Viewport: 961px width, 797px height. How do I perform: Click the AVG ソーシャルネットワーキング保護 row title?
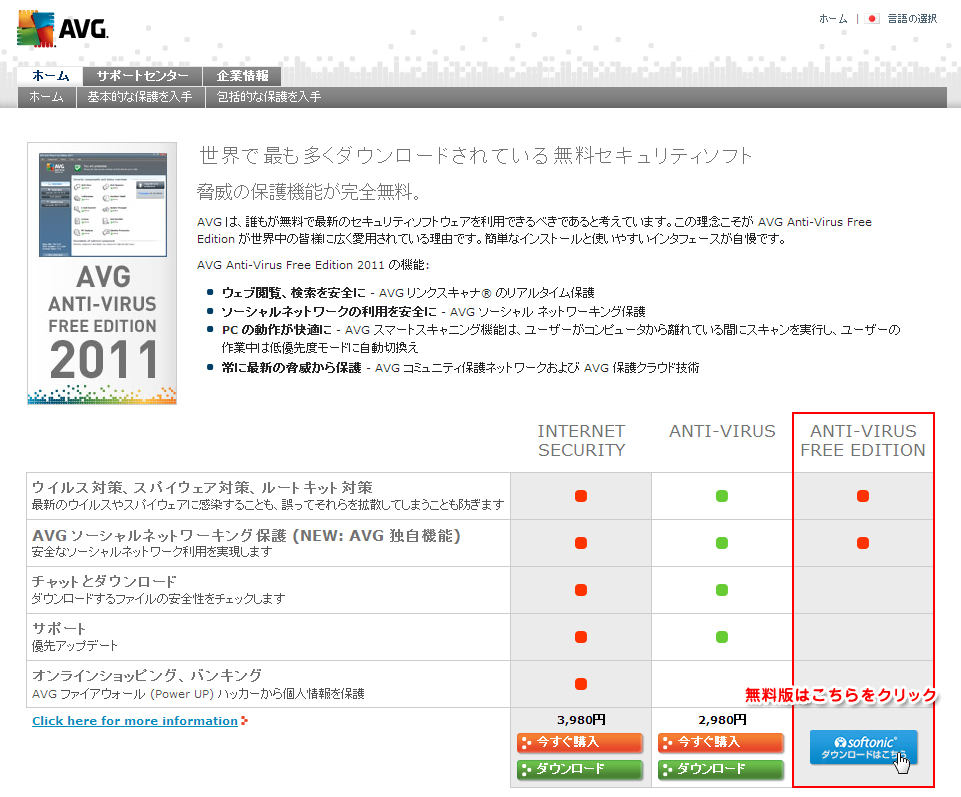pos(246,536)
